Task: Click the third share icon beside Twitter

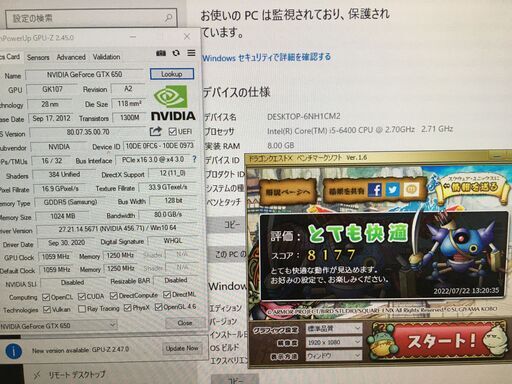Action: [410, 190]
